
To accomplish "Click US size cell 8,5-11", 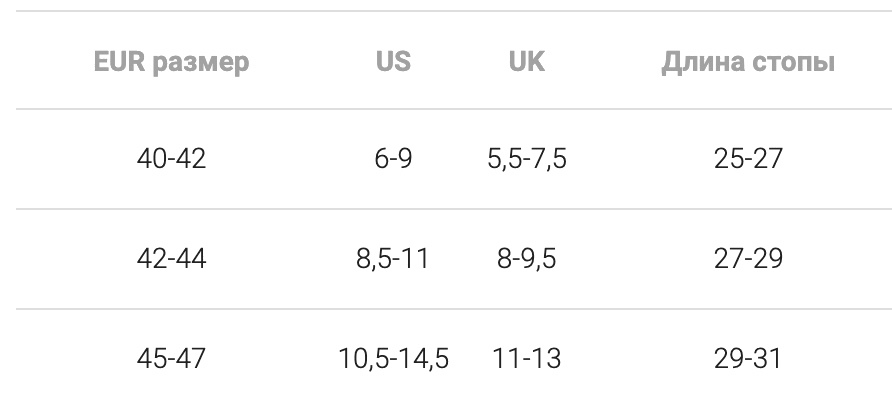I will click(x=393, y=259).
